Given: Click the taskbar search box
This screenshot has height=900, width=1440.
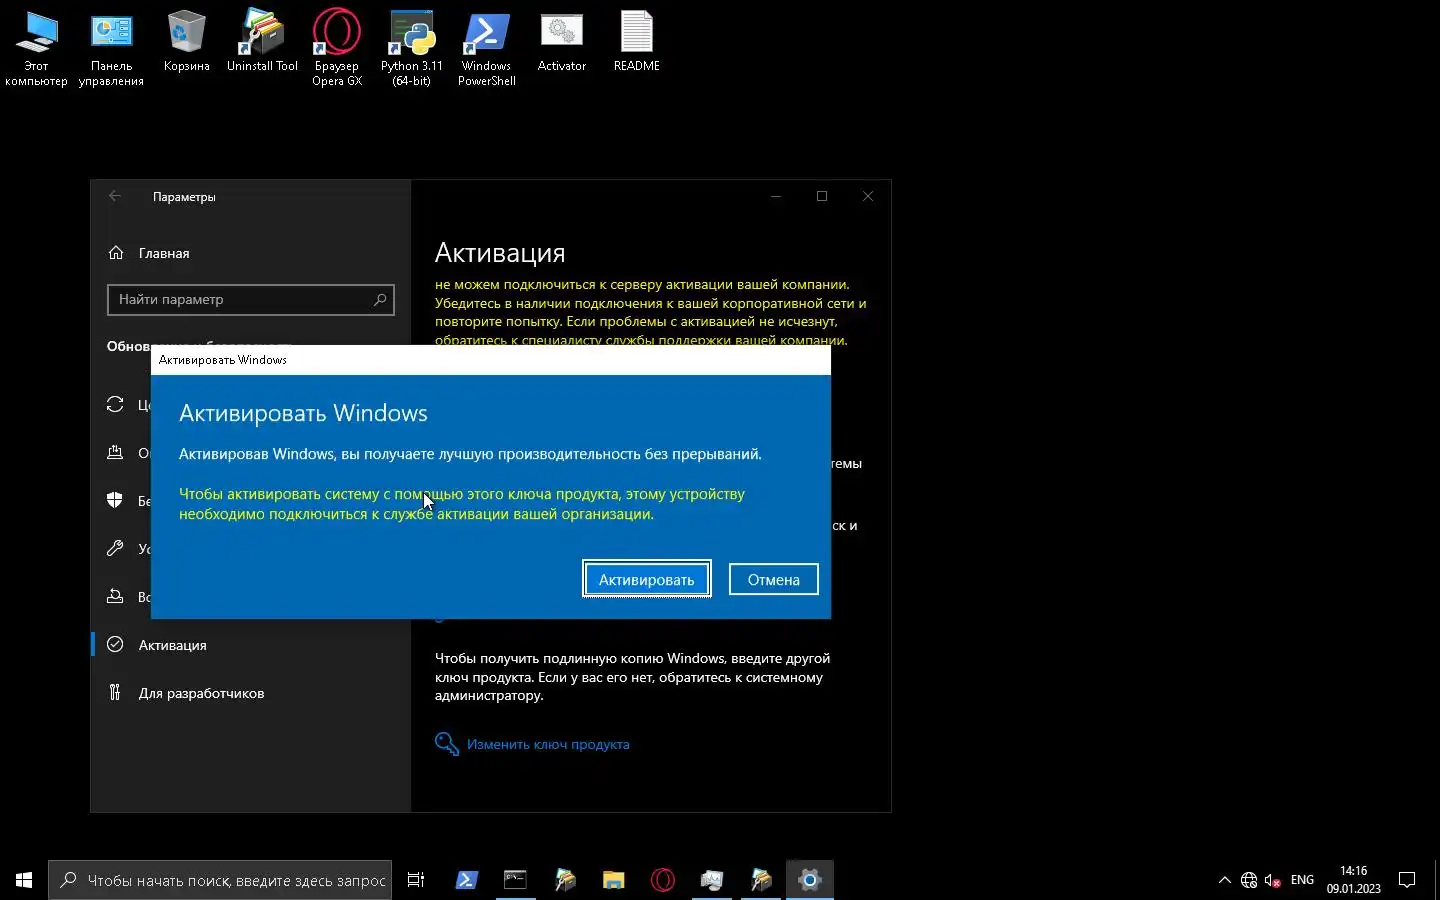Looking at the screenshot, I should coord(220,880).
